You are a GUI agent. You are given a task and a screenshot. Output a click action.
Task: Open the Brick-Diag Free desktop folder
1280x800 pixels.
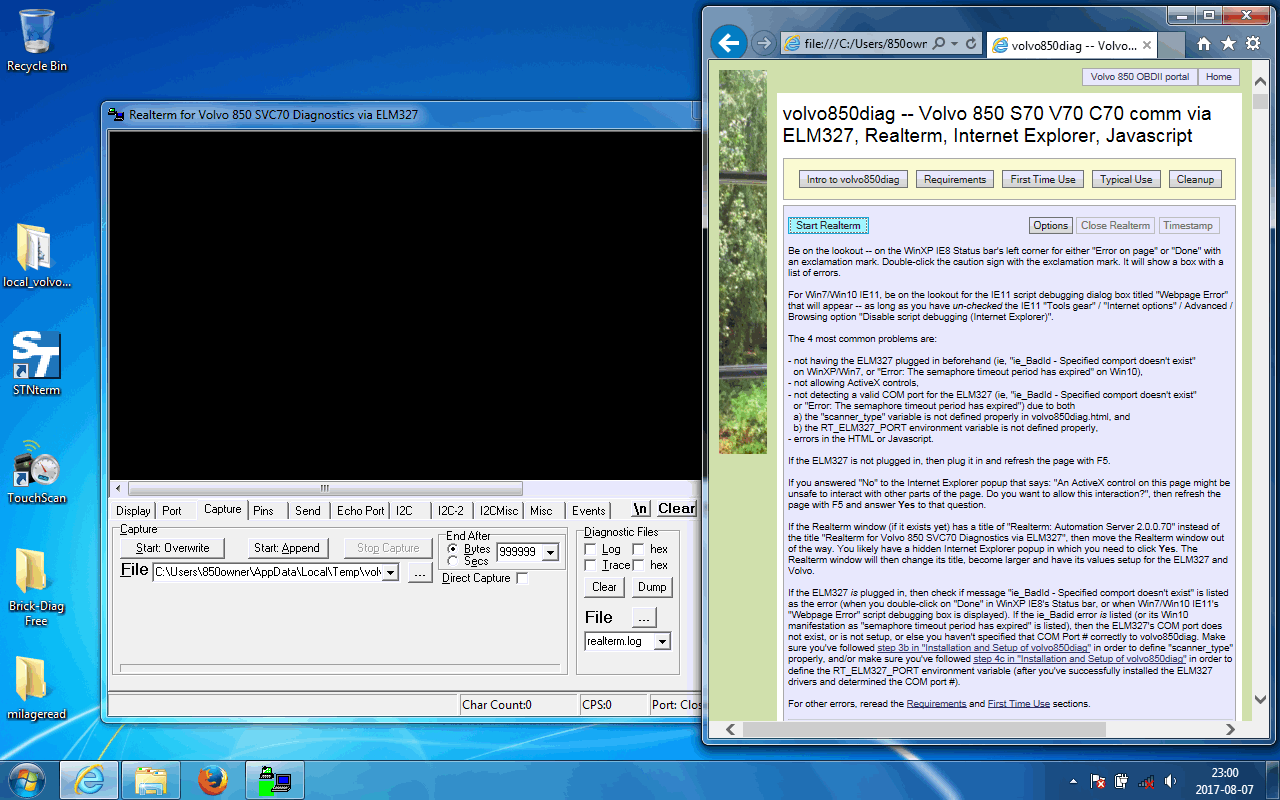37,588
